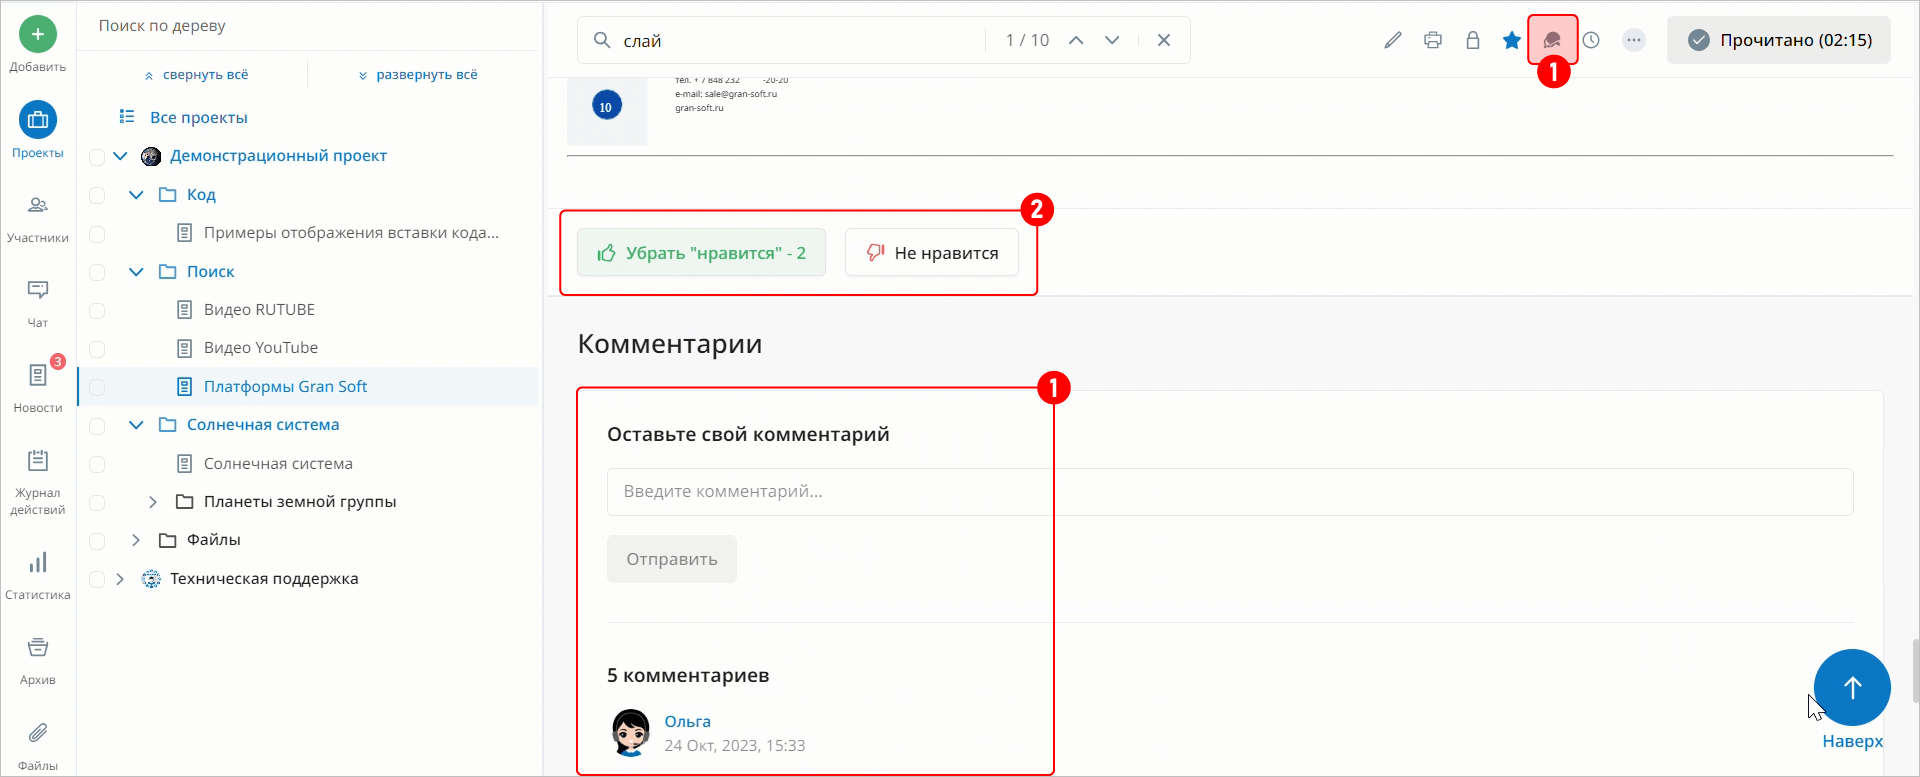Open the Projects sidebar section

38,130
